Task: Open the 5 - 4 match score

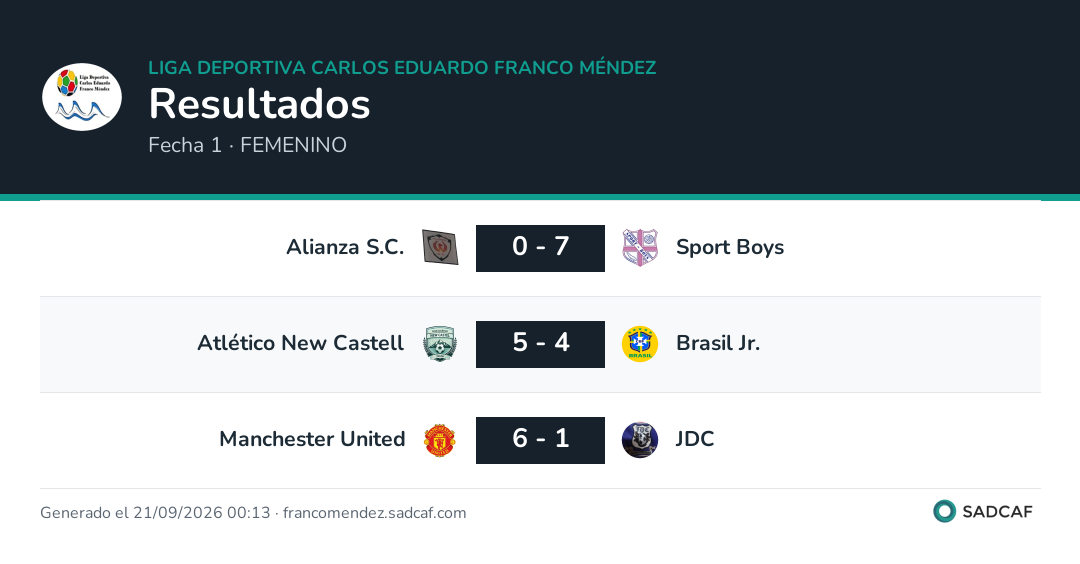Action: click(540, 344)
